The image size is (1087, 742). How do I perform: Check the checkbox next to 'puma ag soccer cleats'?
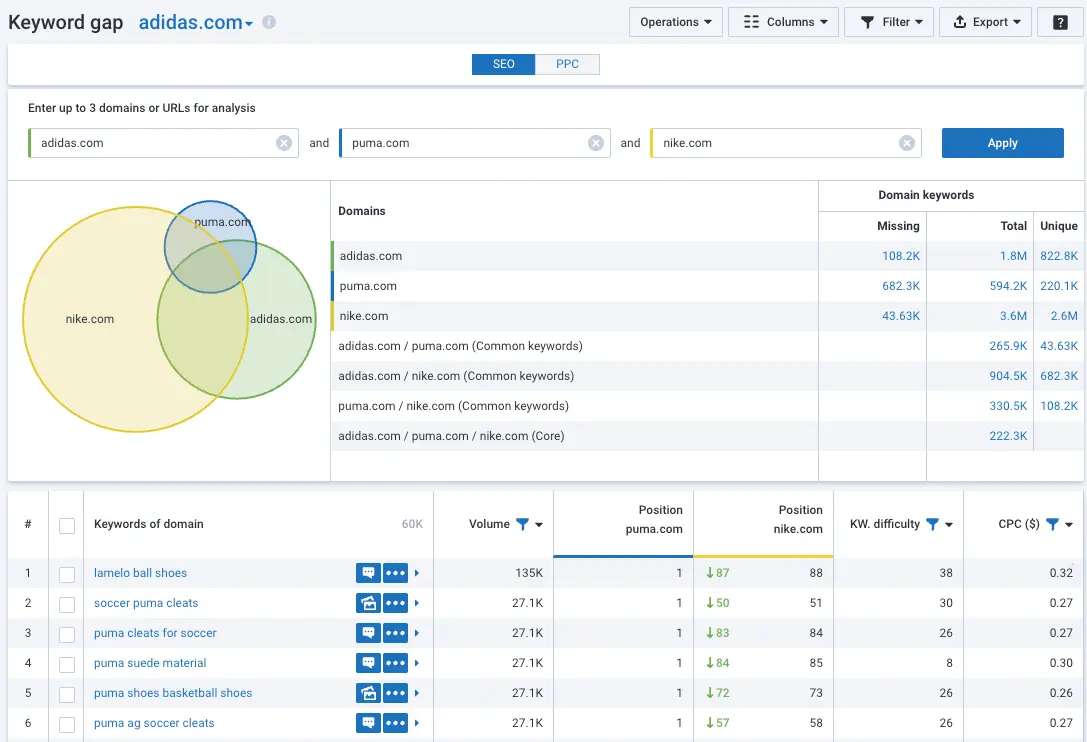[x=67, y=723]
